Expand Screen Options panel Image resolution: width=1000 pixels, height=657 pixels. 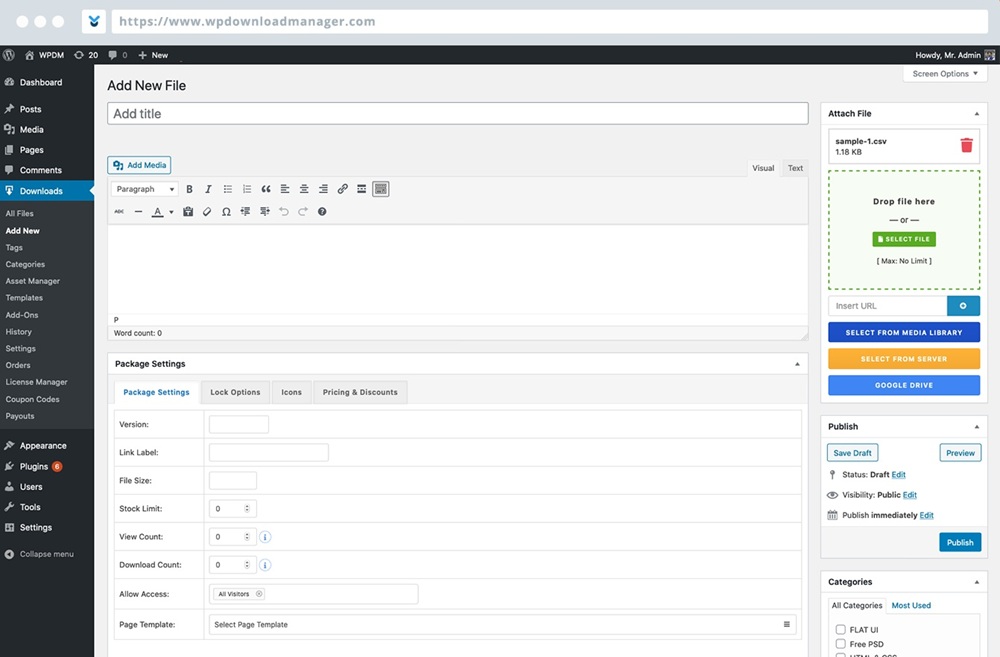(x=945, y=74)
